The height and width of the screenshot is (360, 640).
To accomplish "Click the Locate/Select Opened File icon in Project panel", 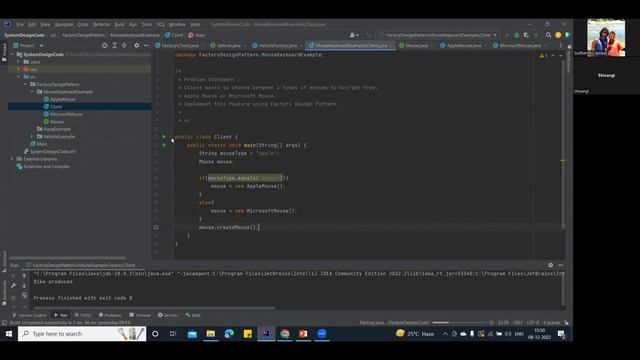I will click(x=105, y=45).
